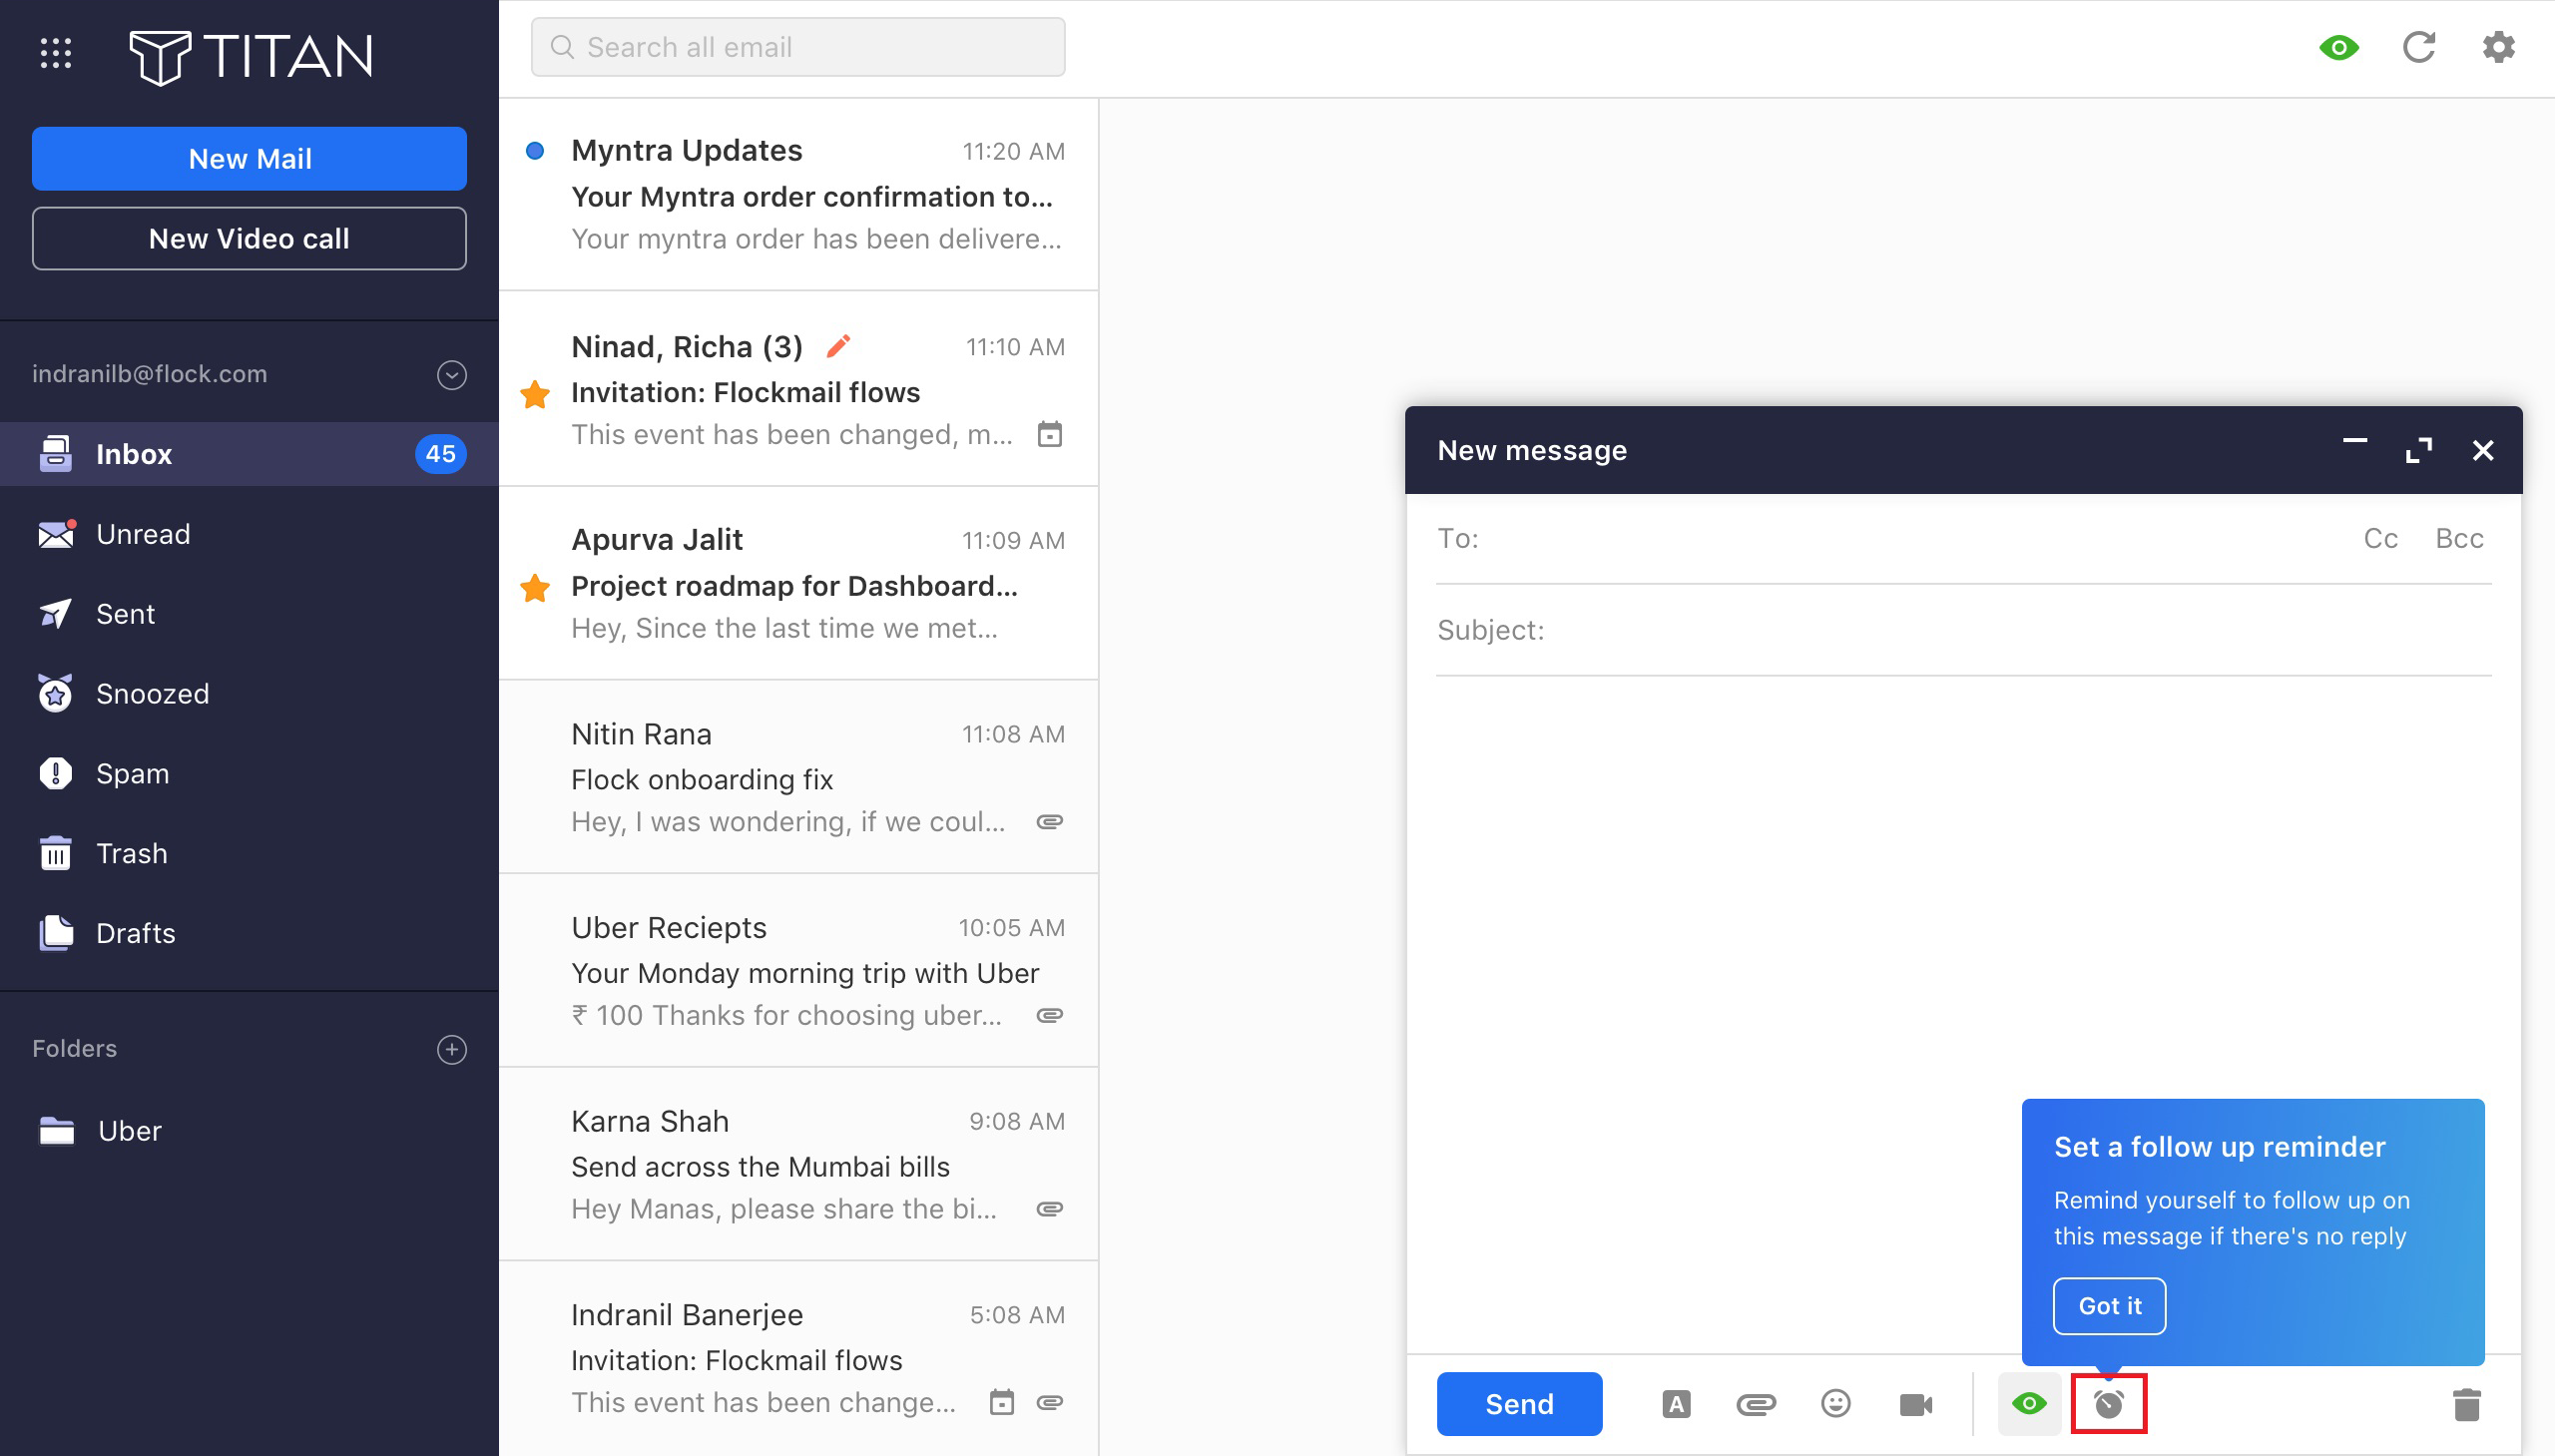Open the Spam folder
The width and height of the screenshot is (2555, 1456).
250,774
